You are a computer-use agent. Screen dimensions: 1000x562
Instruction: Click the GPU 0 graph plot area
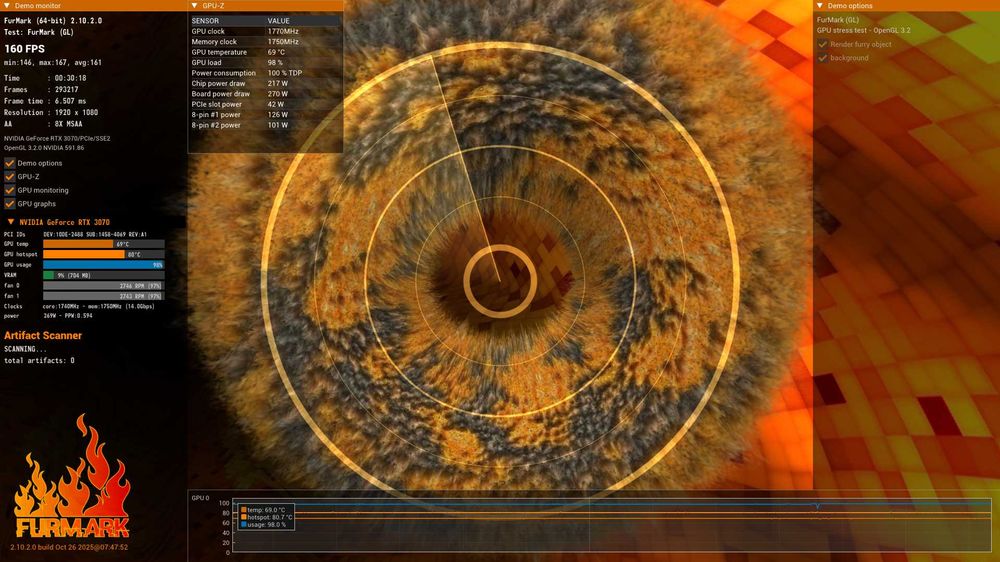(612, 526)
